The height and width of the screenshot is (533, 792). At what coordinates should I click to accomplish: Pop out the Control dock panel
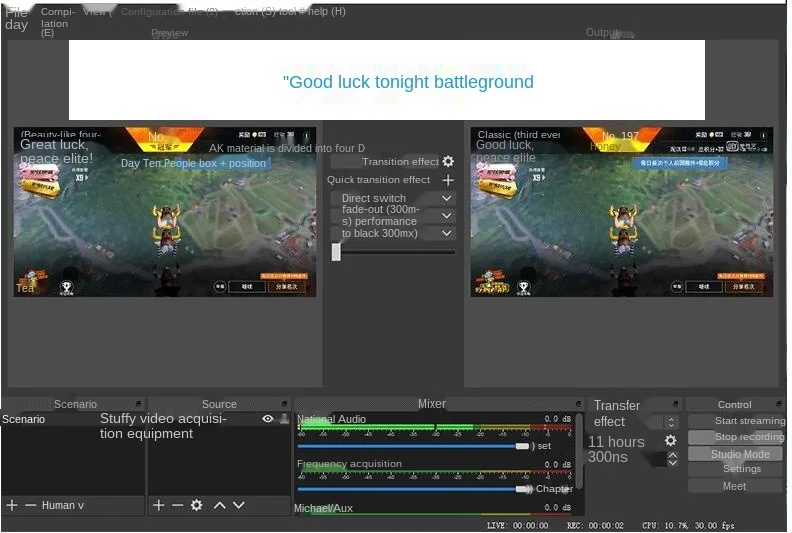point(779,404)
